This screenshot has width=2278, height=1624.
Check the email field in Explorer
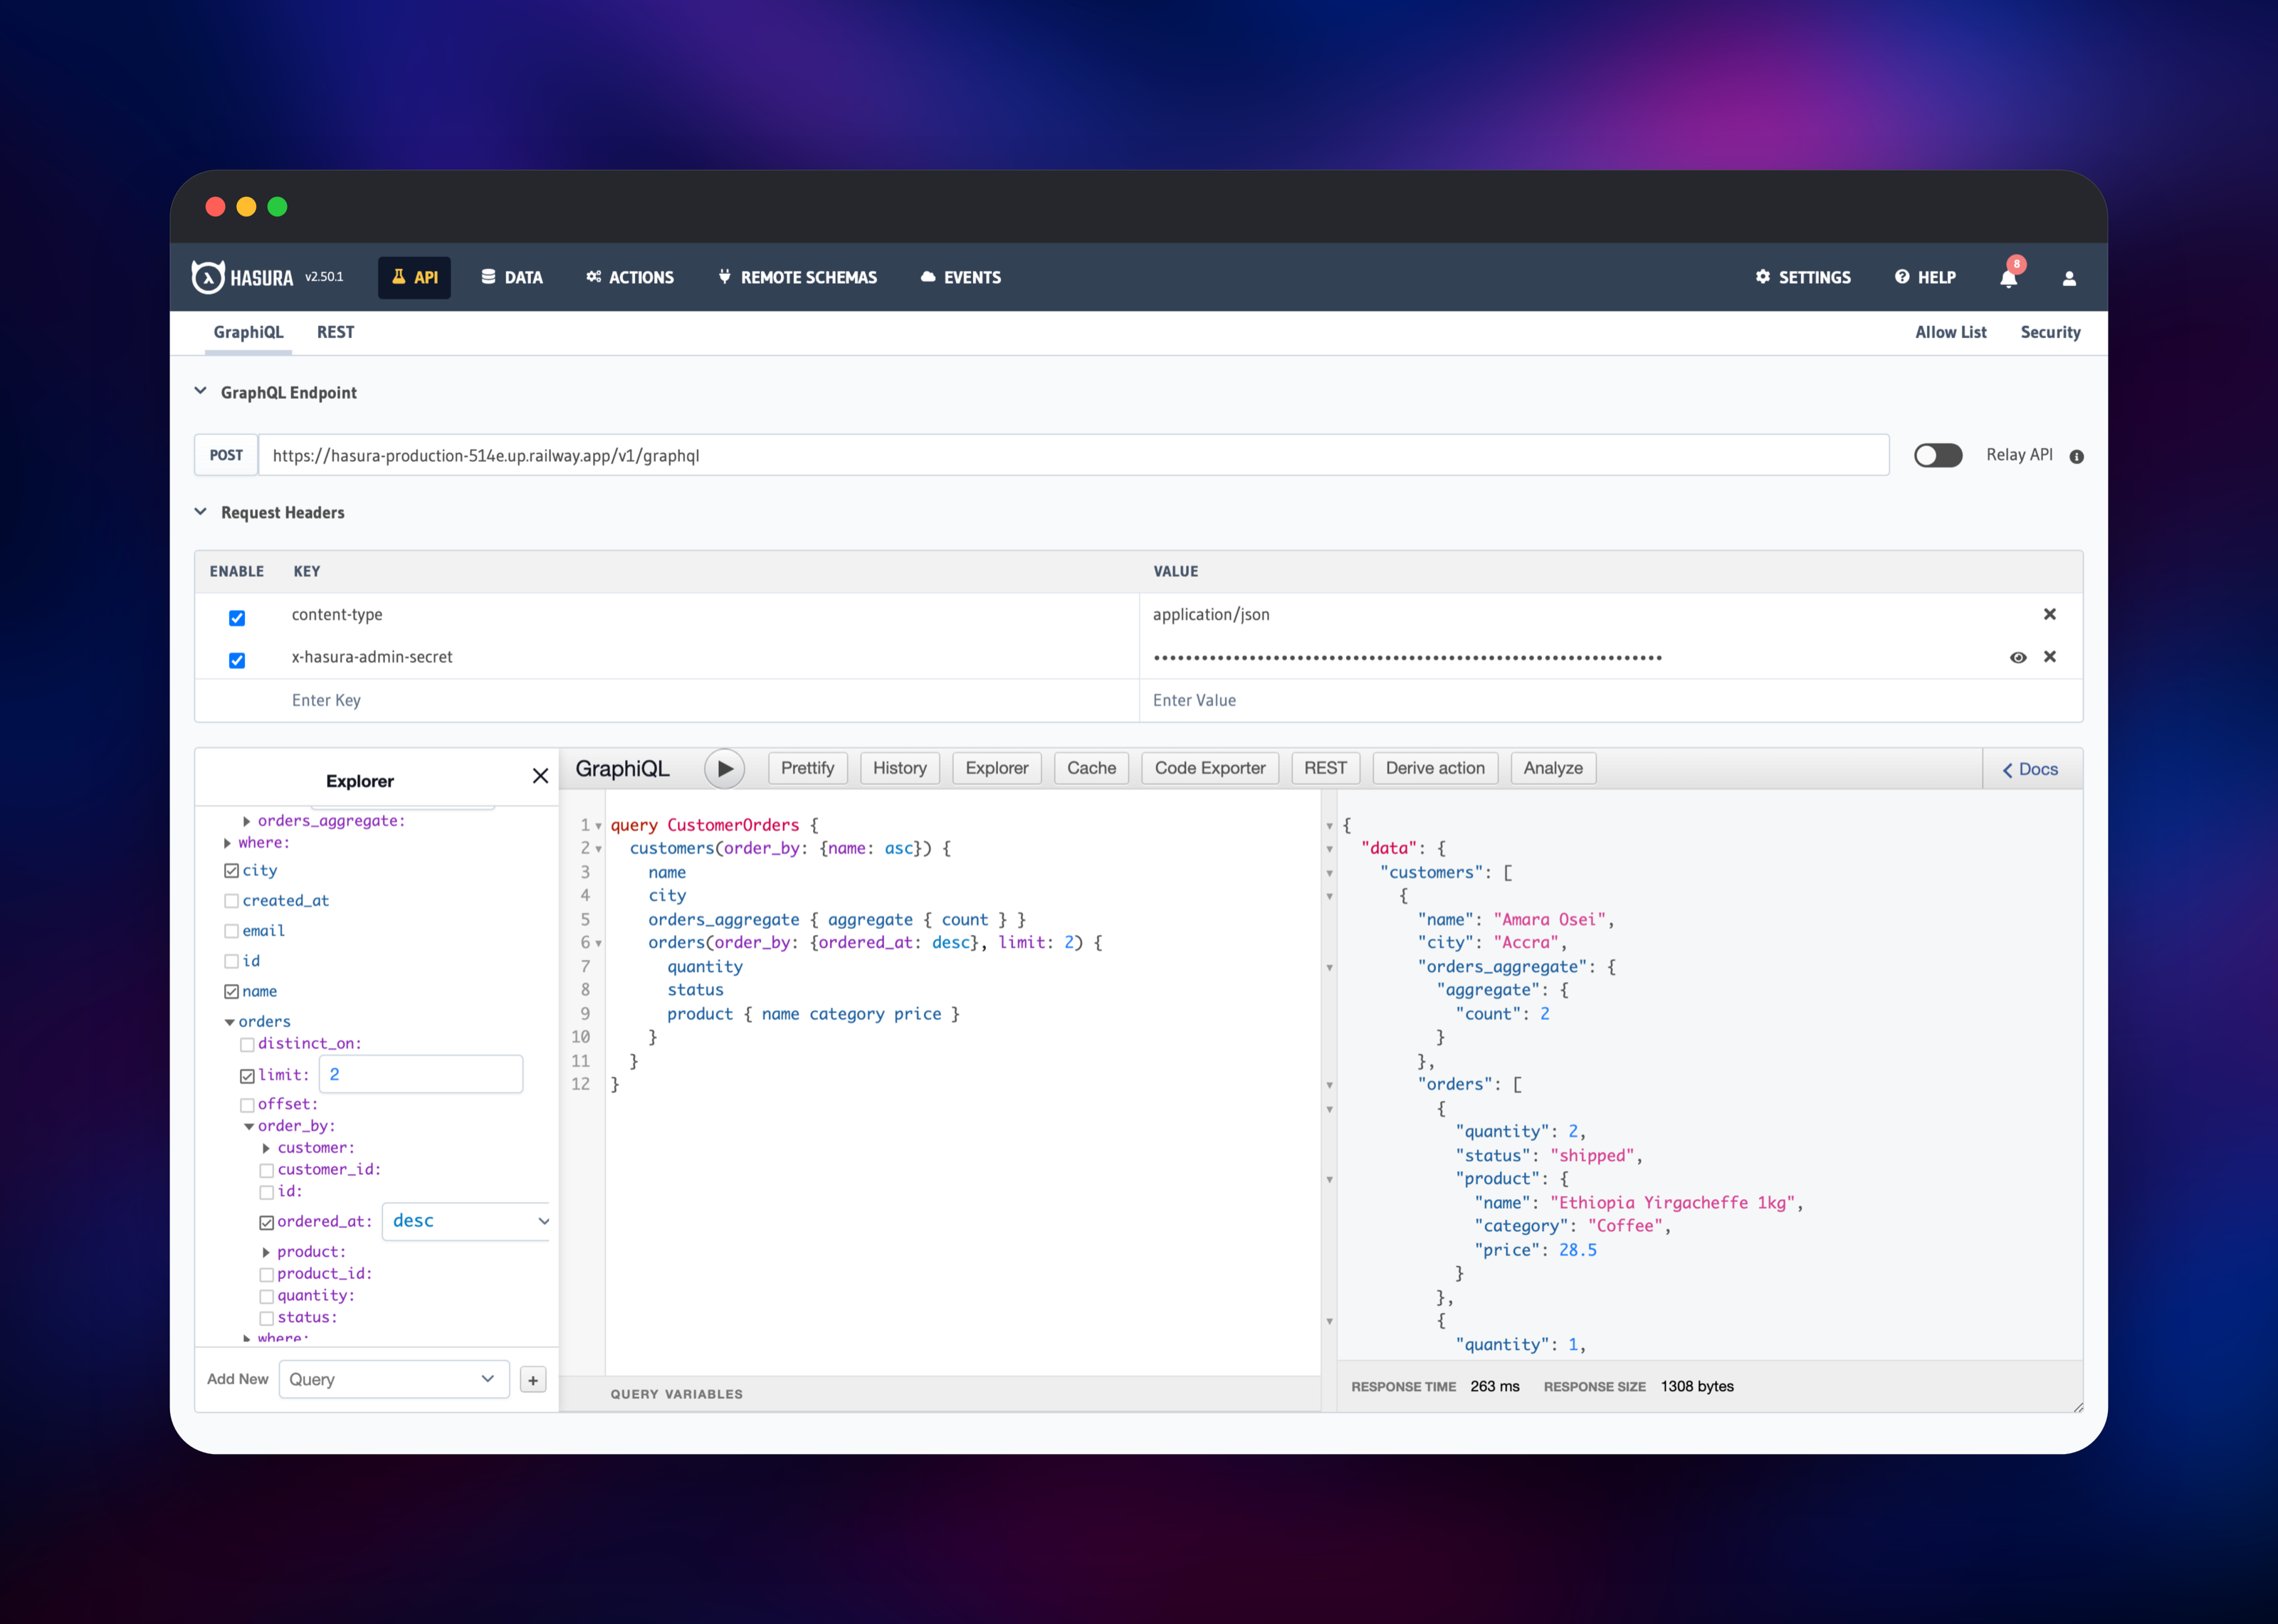pyautogui.click(x=231, y=931)
